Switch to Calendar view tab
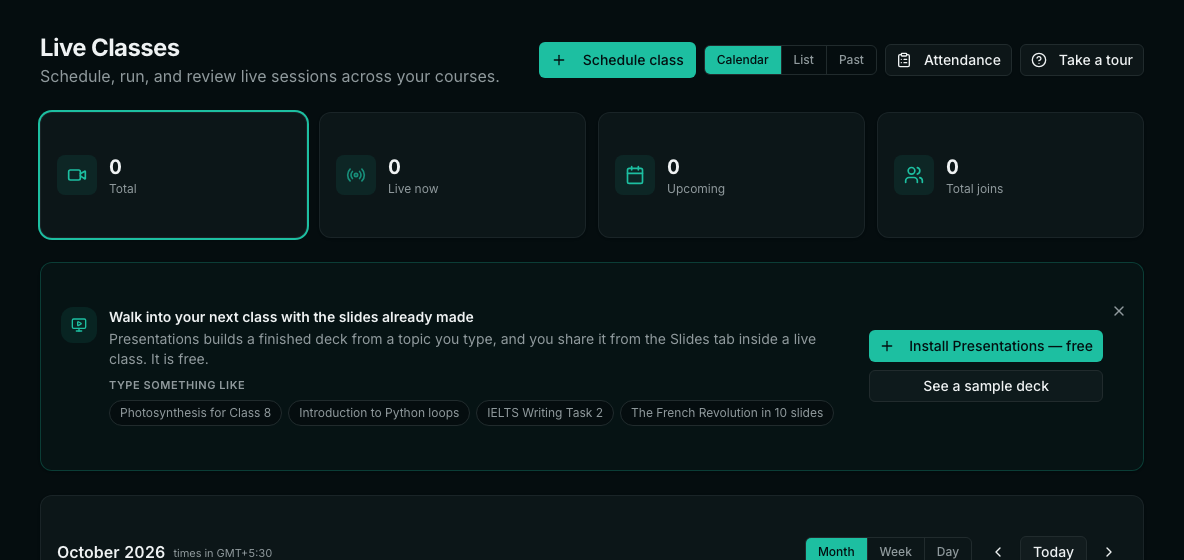The width and height of the screenshot is (1184, 560). 742,60
